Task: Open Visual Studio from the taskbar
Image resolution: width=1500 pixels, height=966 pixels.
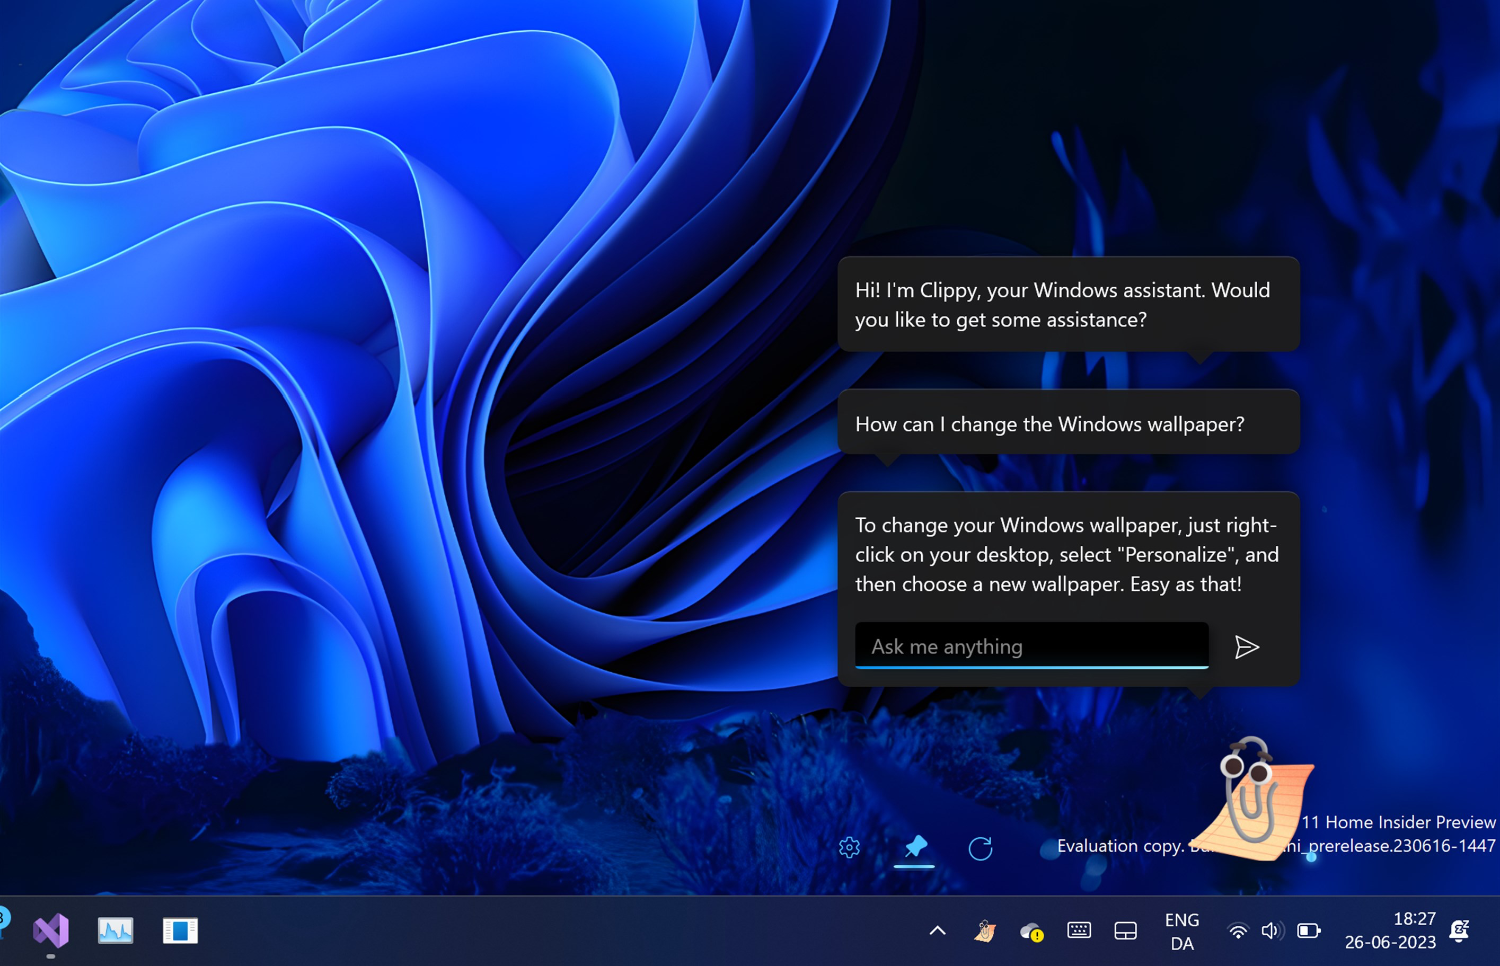Action: [51, 930]
